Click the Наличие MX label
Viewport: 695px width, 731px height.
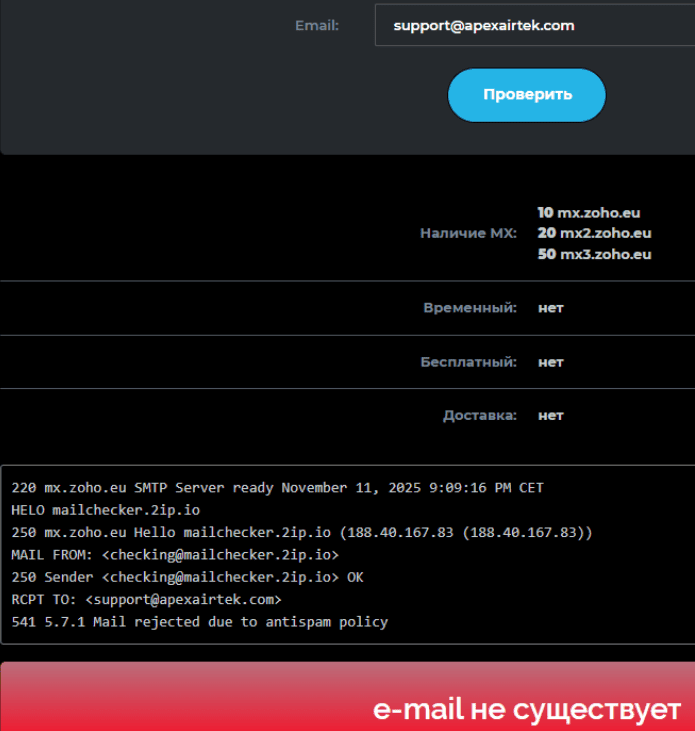468,233
